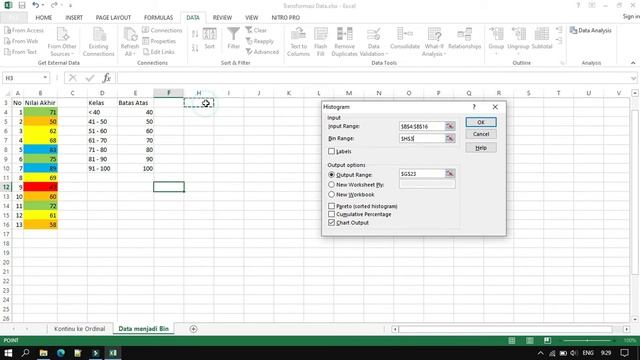Viewport: 640px width, 360px height.
Task: Enable Pareto (sorted histogram) checkbox
Action: [331, 206]
